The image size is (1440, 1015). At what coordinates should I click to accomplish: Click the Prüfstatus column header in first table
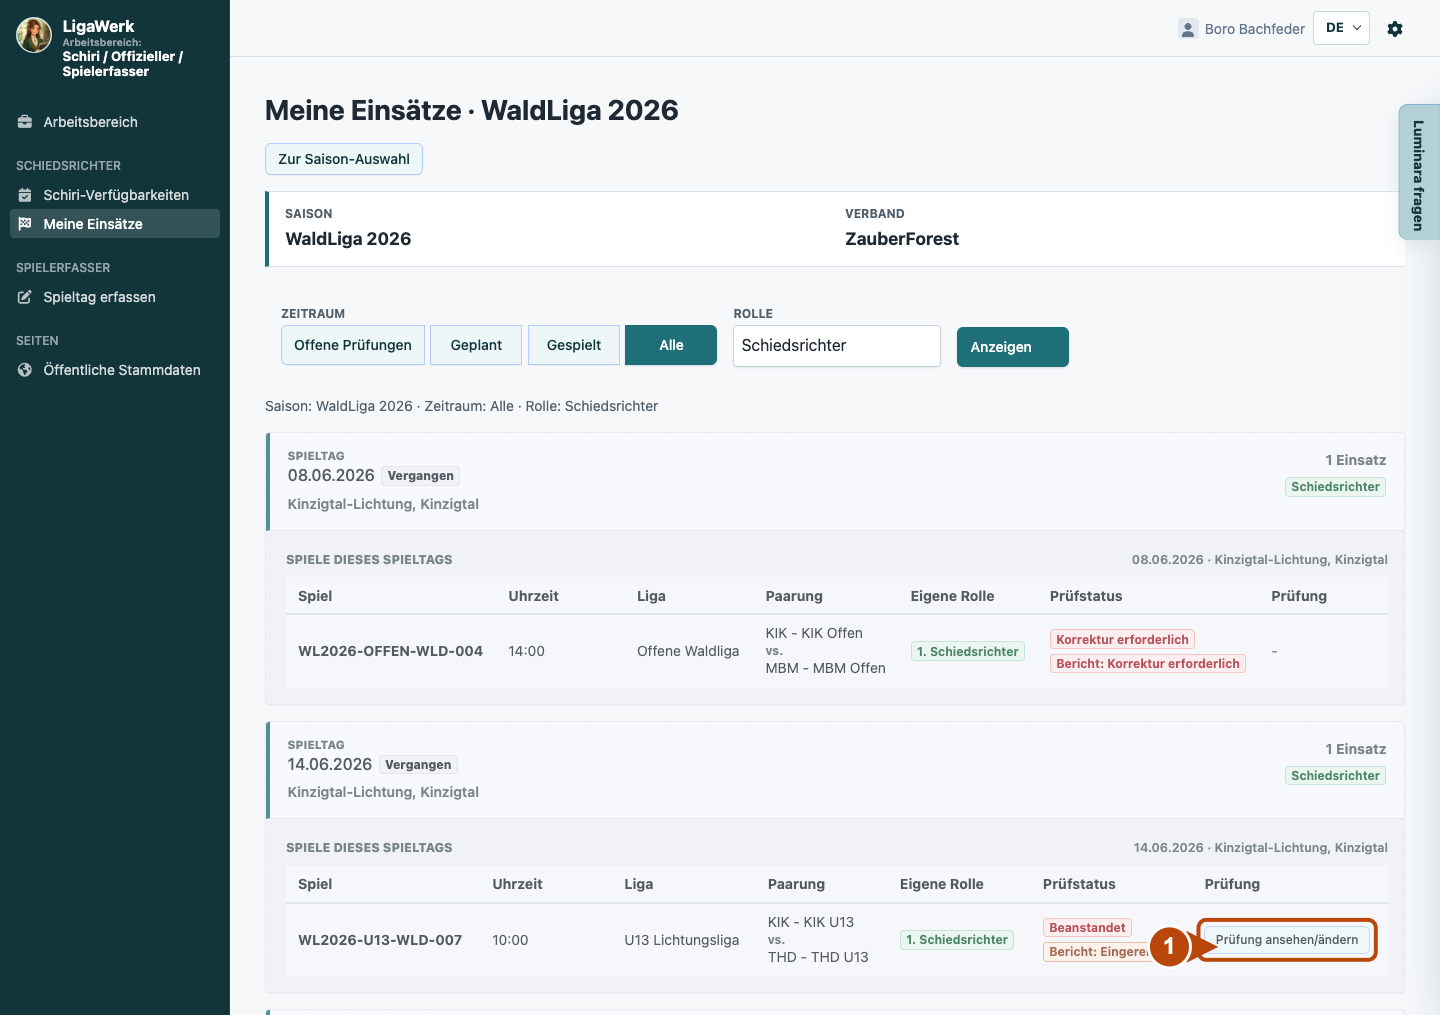[1086, 596]
